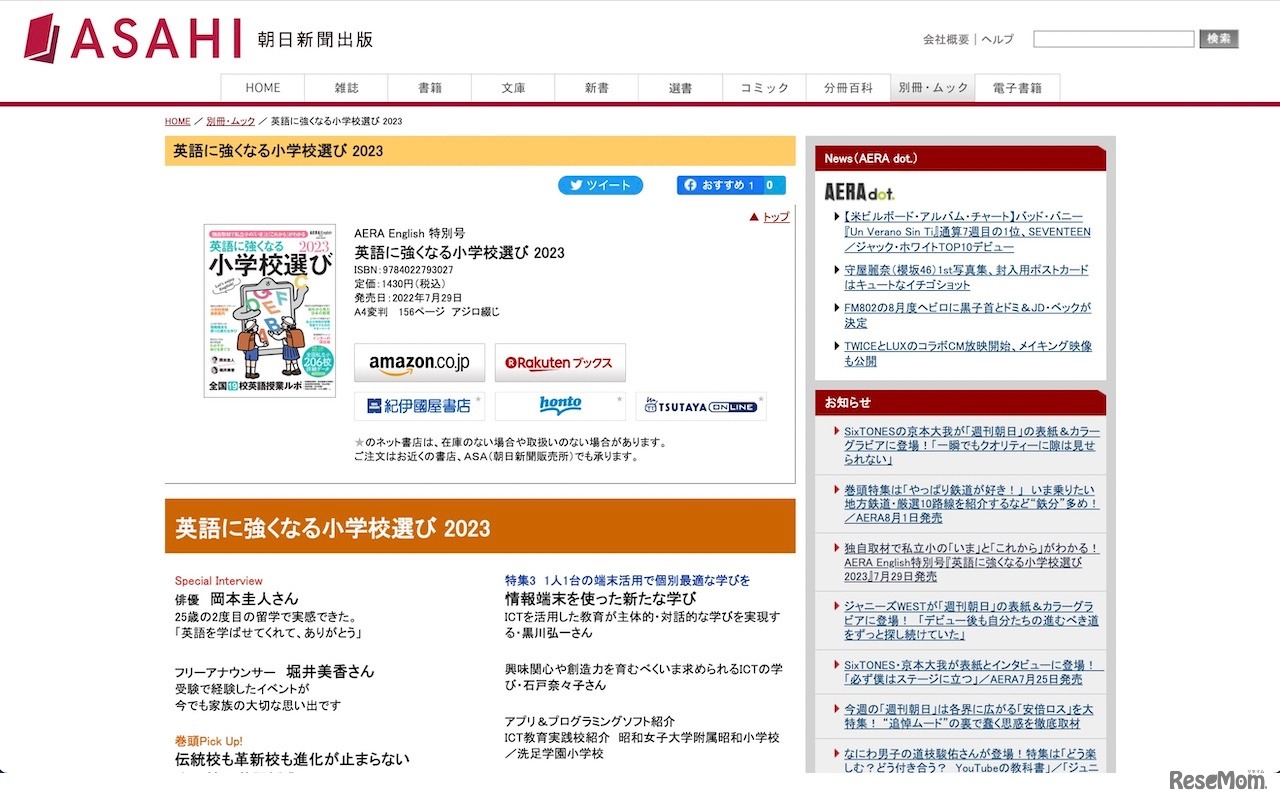Open the 電子書籍 navigation tab

1017,88
